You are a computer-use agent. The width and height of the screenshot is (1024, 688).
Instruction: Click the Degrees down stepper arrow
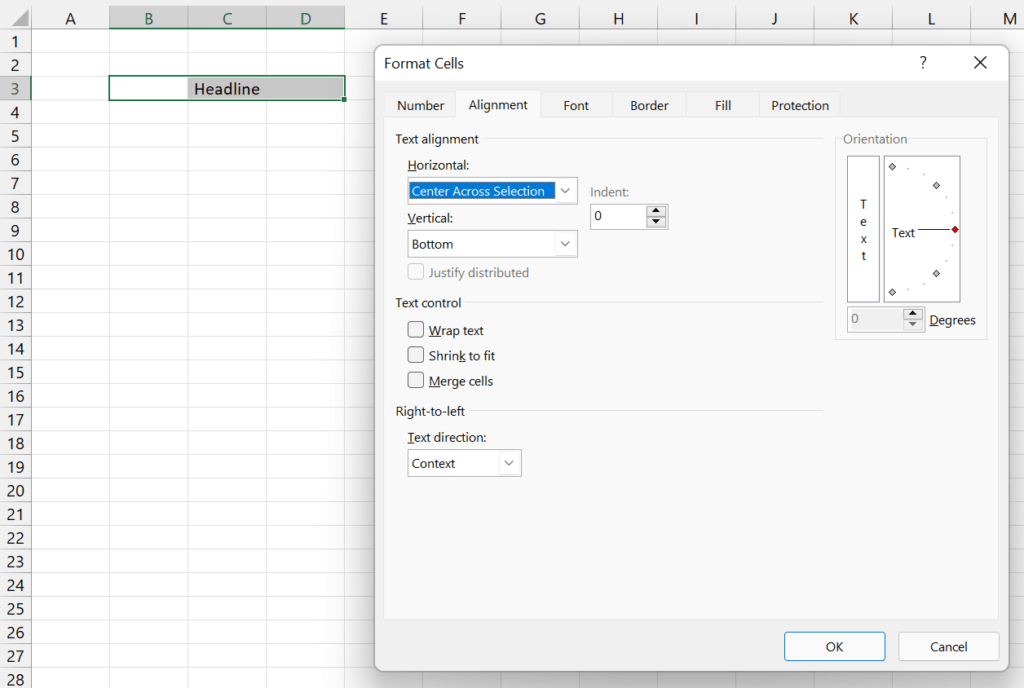(911, 324)
